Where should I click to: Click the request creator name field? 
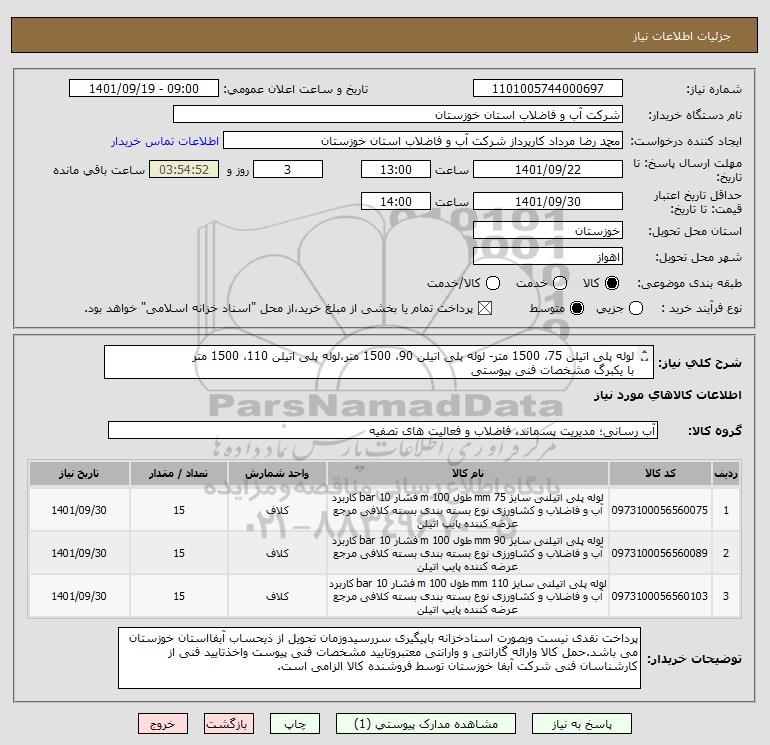[x=423, y=141]
